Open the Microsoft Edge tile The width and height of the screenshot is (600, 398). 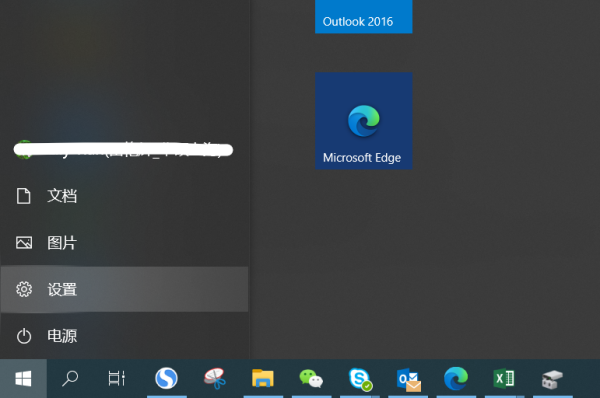point(364,121)
